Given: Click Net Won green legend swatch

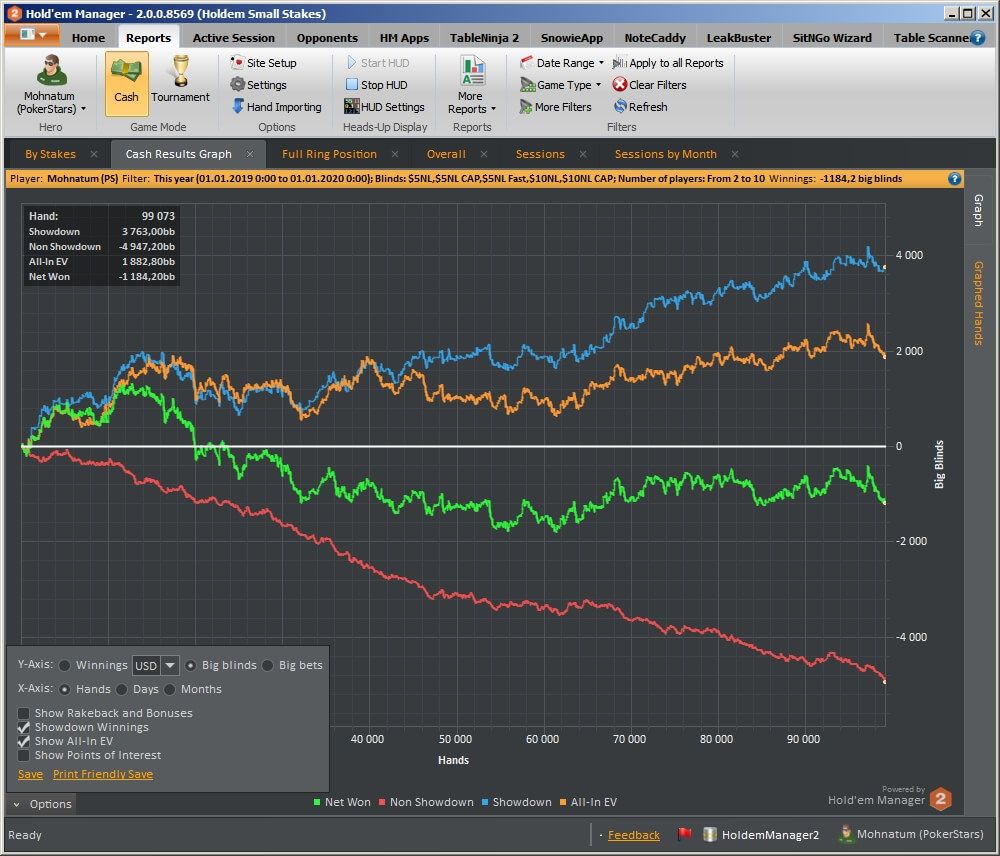Looking at the screenshot, I should (x=317, y=802).
